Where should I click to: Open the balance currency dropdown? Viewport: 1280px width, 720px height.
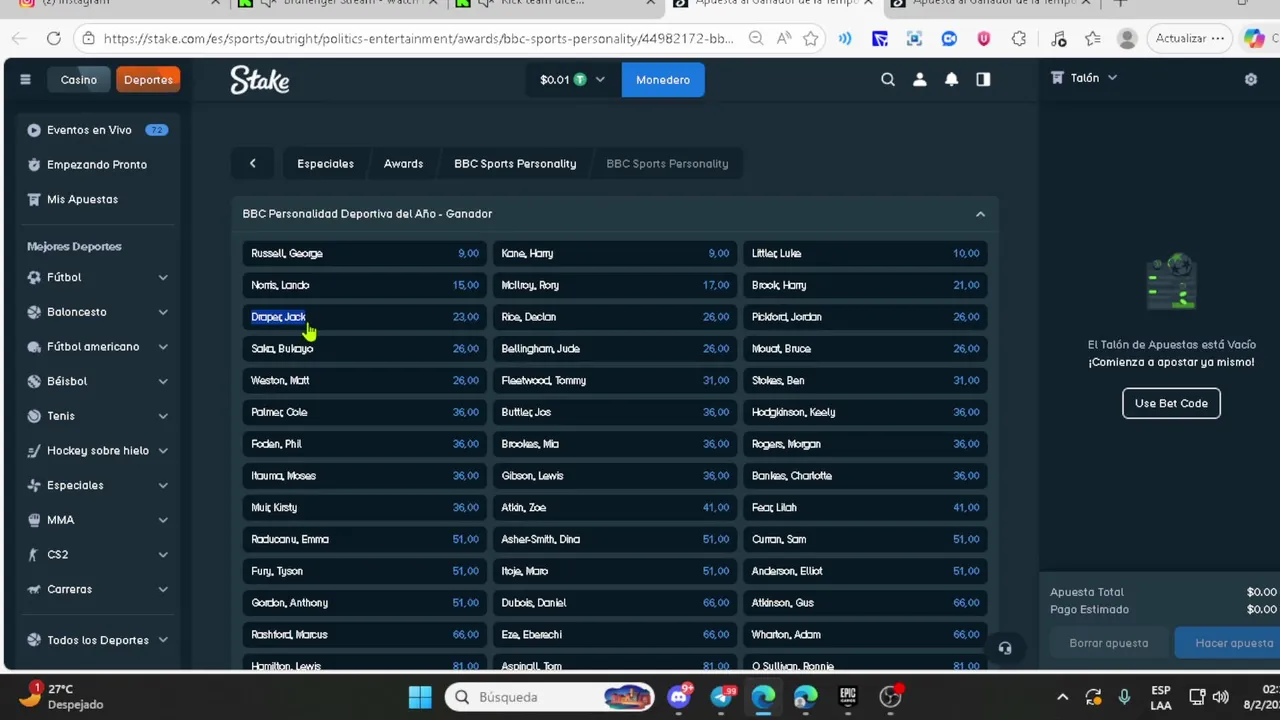(x=572, y=80)
